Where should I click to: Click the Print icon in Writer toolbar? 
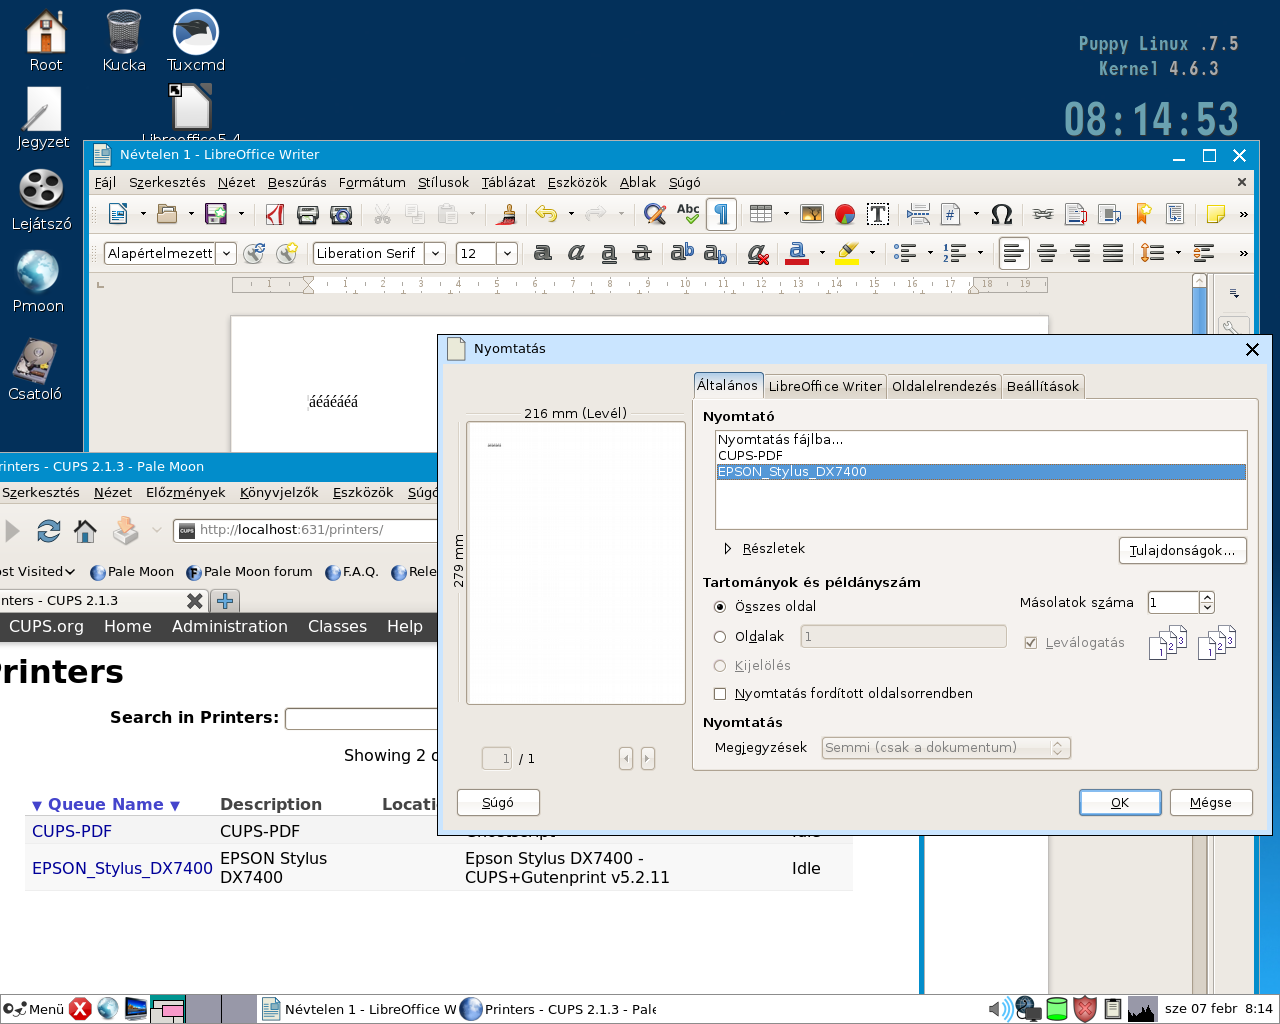tap(308, 214)
